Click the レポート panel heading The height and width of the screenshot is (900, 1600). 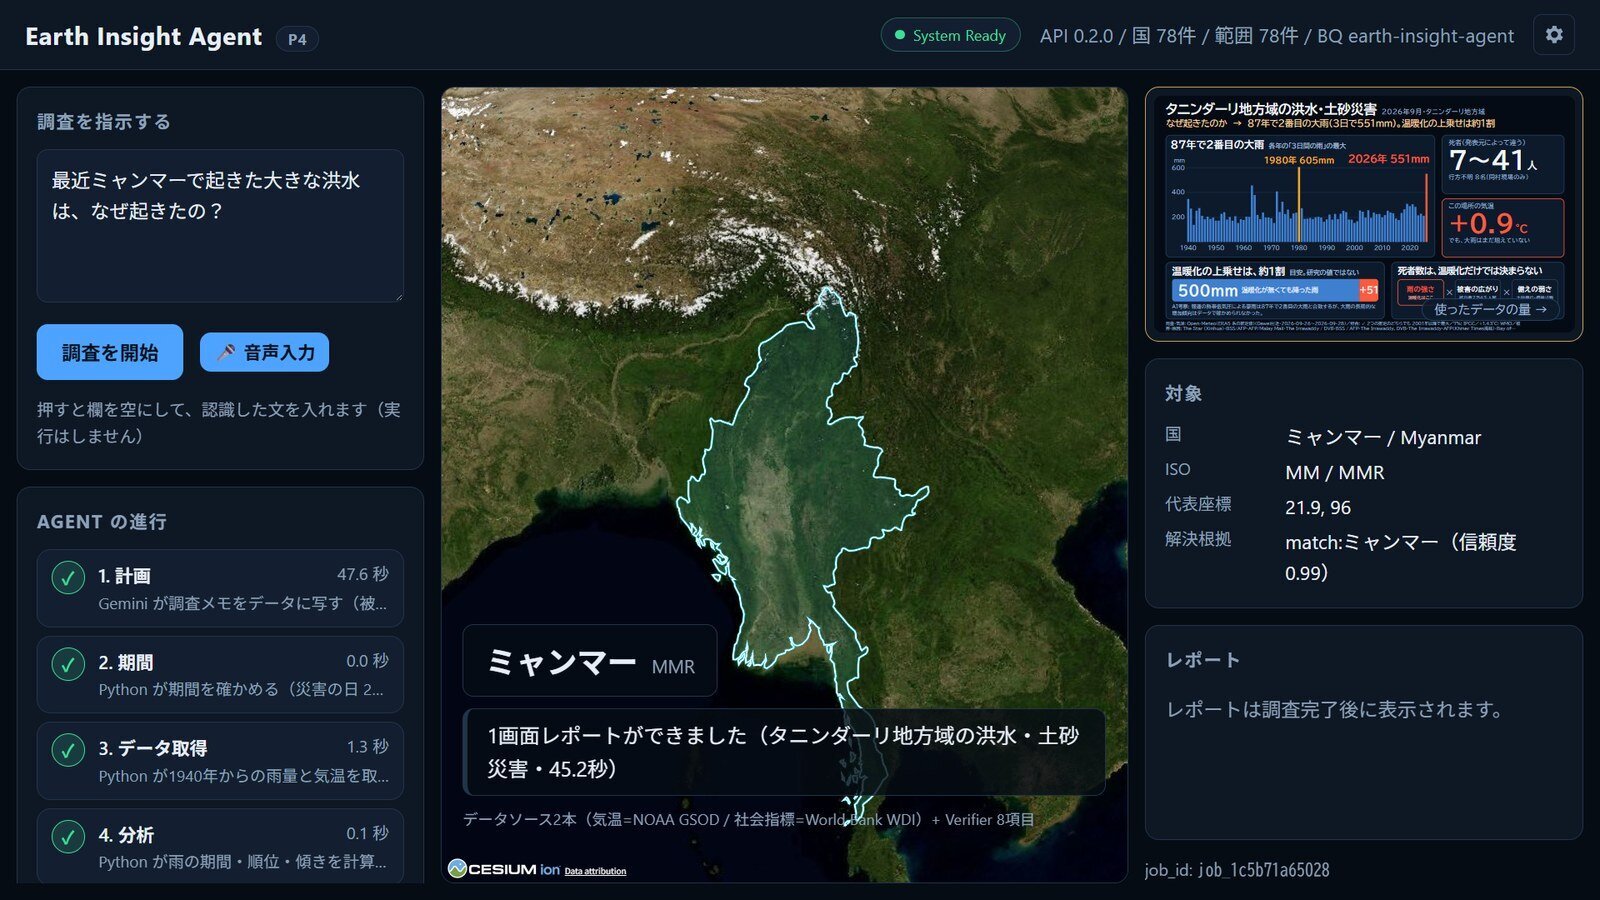[x=1203, y=660]
